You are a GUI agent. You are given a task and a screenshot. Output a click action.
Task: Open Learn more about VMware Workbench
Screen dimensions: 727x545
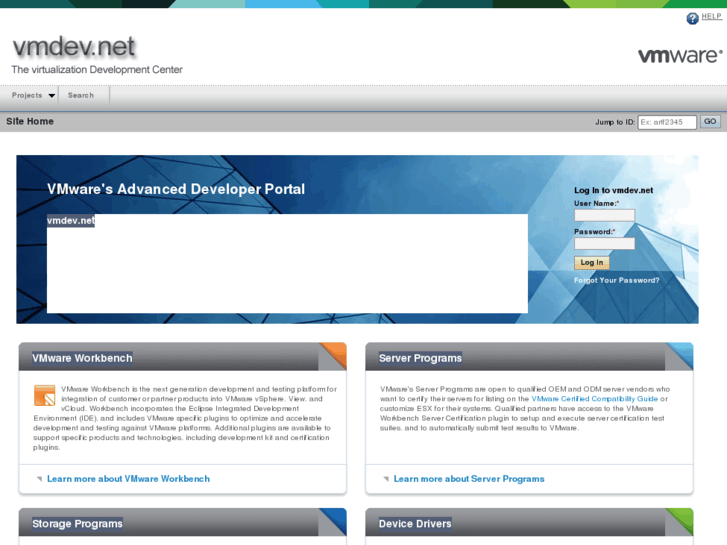tap(128, 479)
